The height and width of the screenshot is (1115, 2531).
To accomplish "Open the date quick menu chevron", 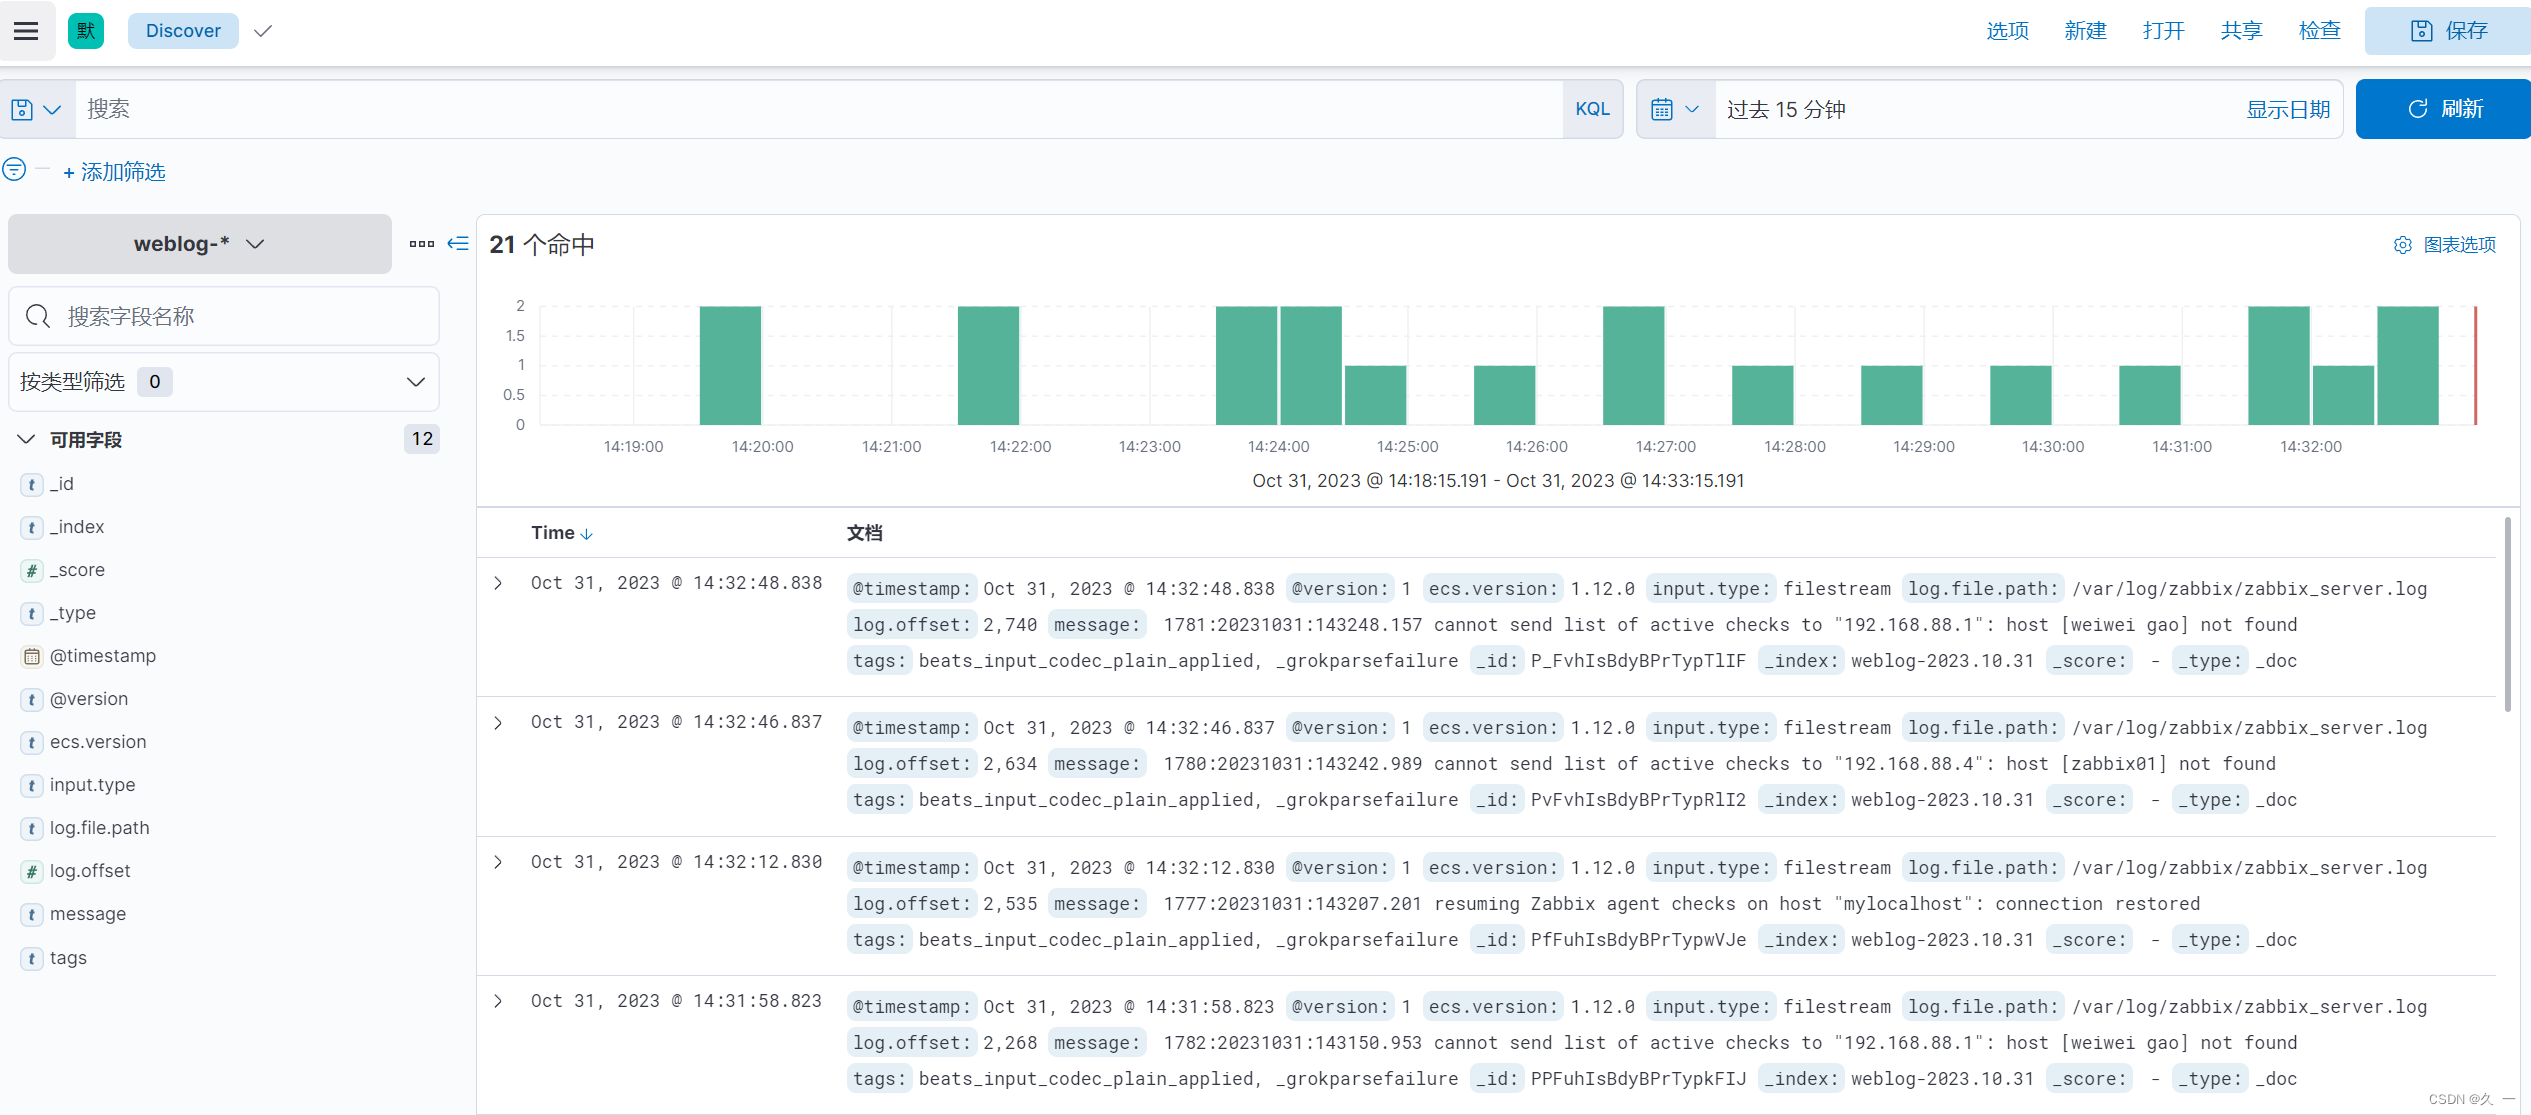I will click(x=1692, y=109).
